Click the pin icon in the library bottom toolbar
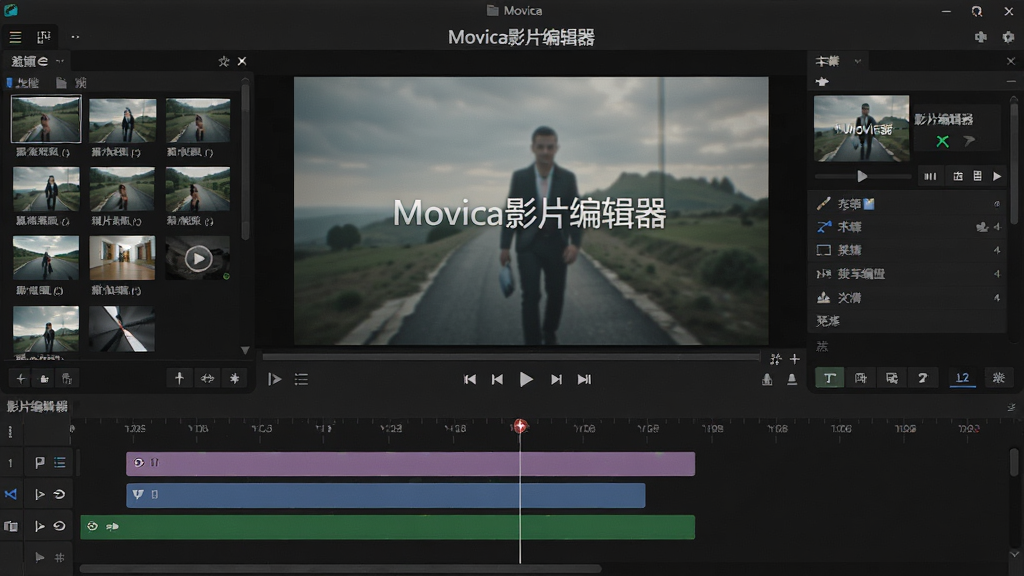The height and width of the screenshot is (576, 1024). 180,378
